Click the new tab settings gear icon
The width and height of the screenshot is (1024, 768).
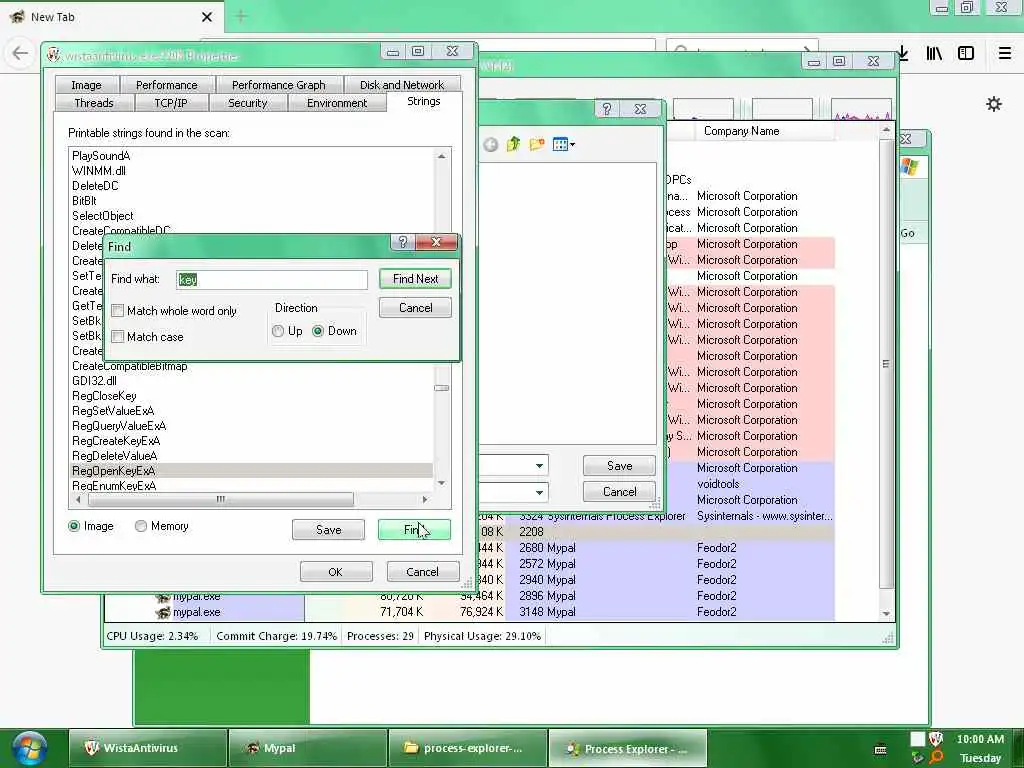(x=994, y=104)
